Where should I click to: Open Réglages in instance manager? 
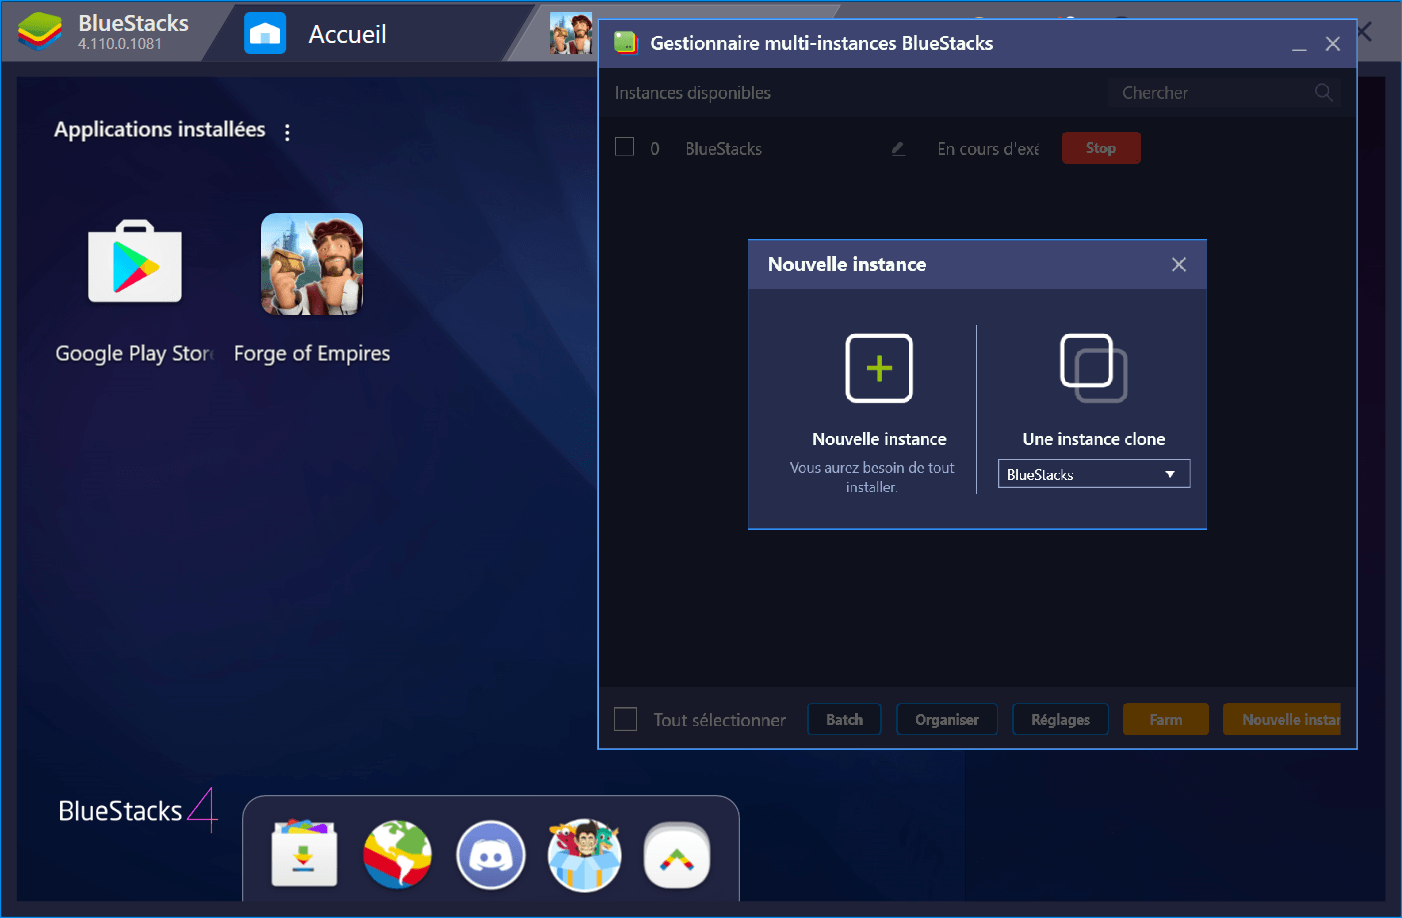[1061, 719]
